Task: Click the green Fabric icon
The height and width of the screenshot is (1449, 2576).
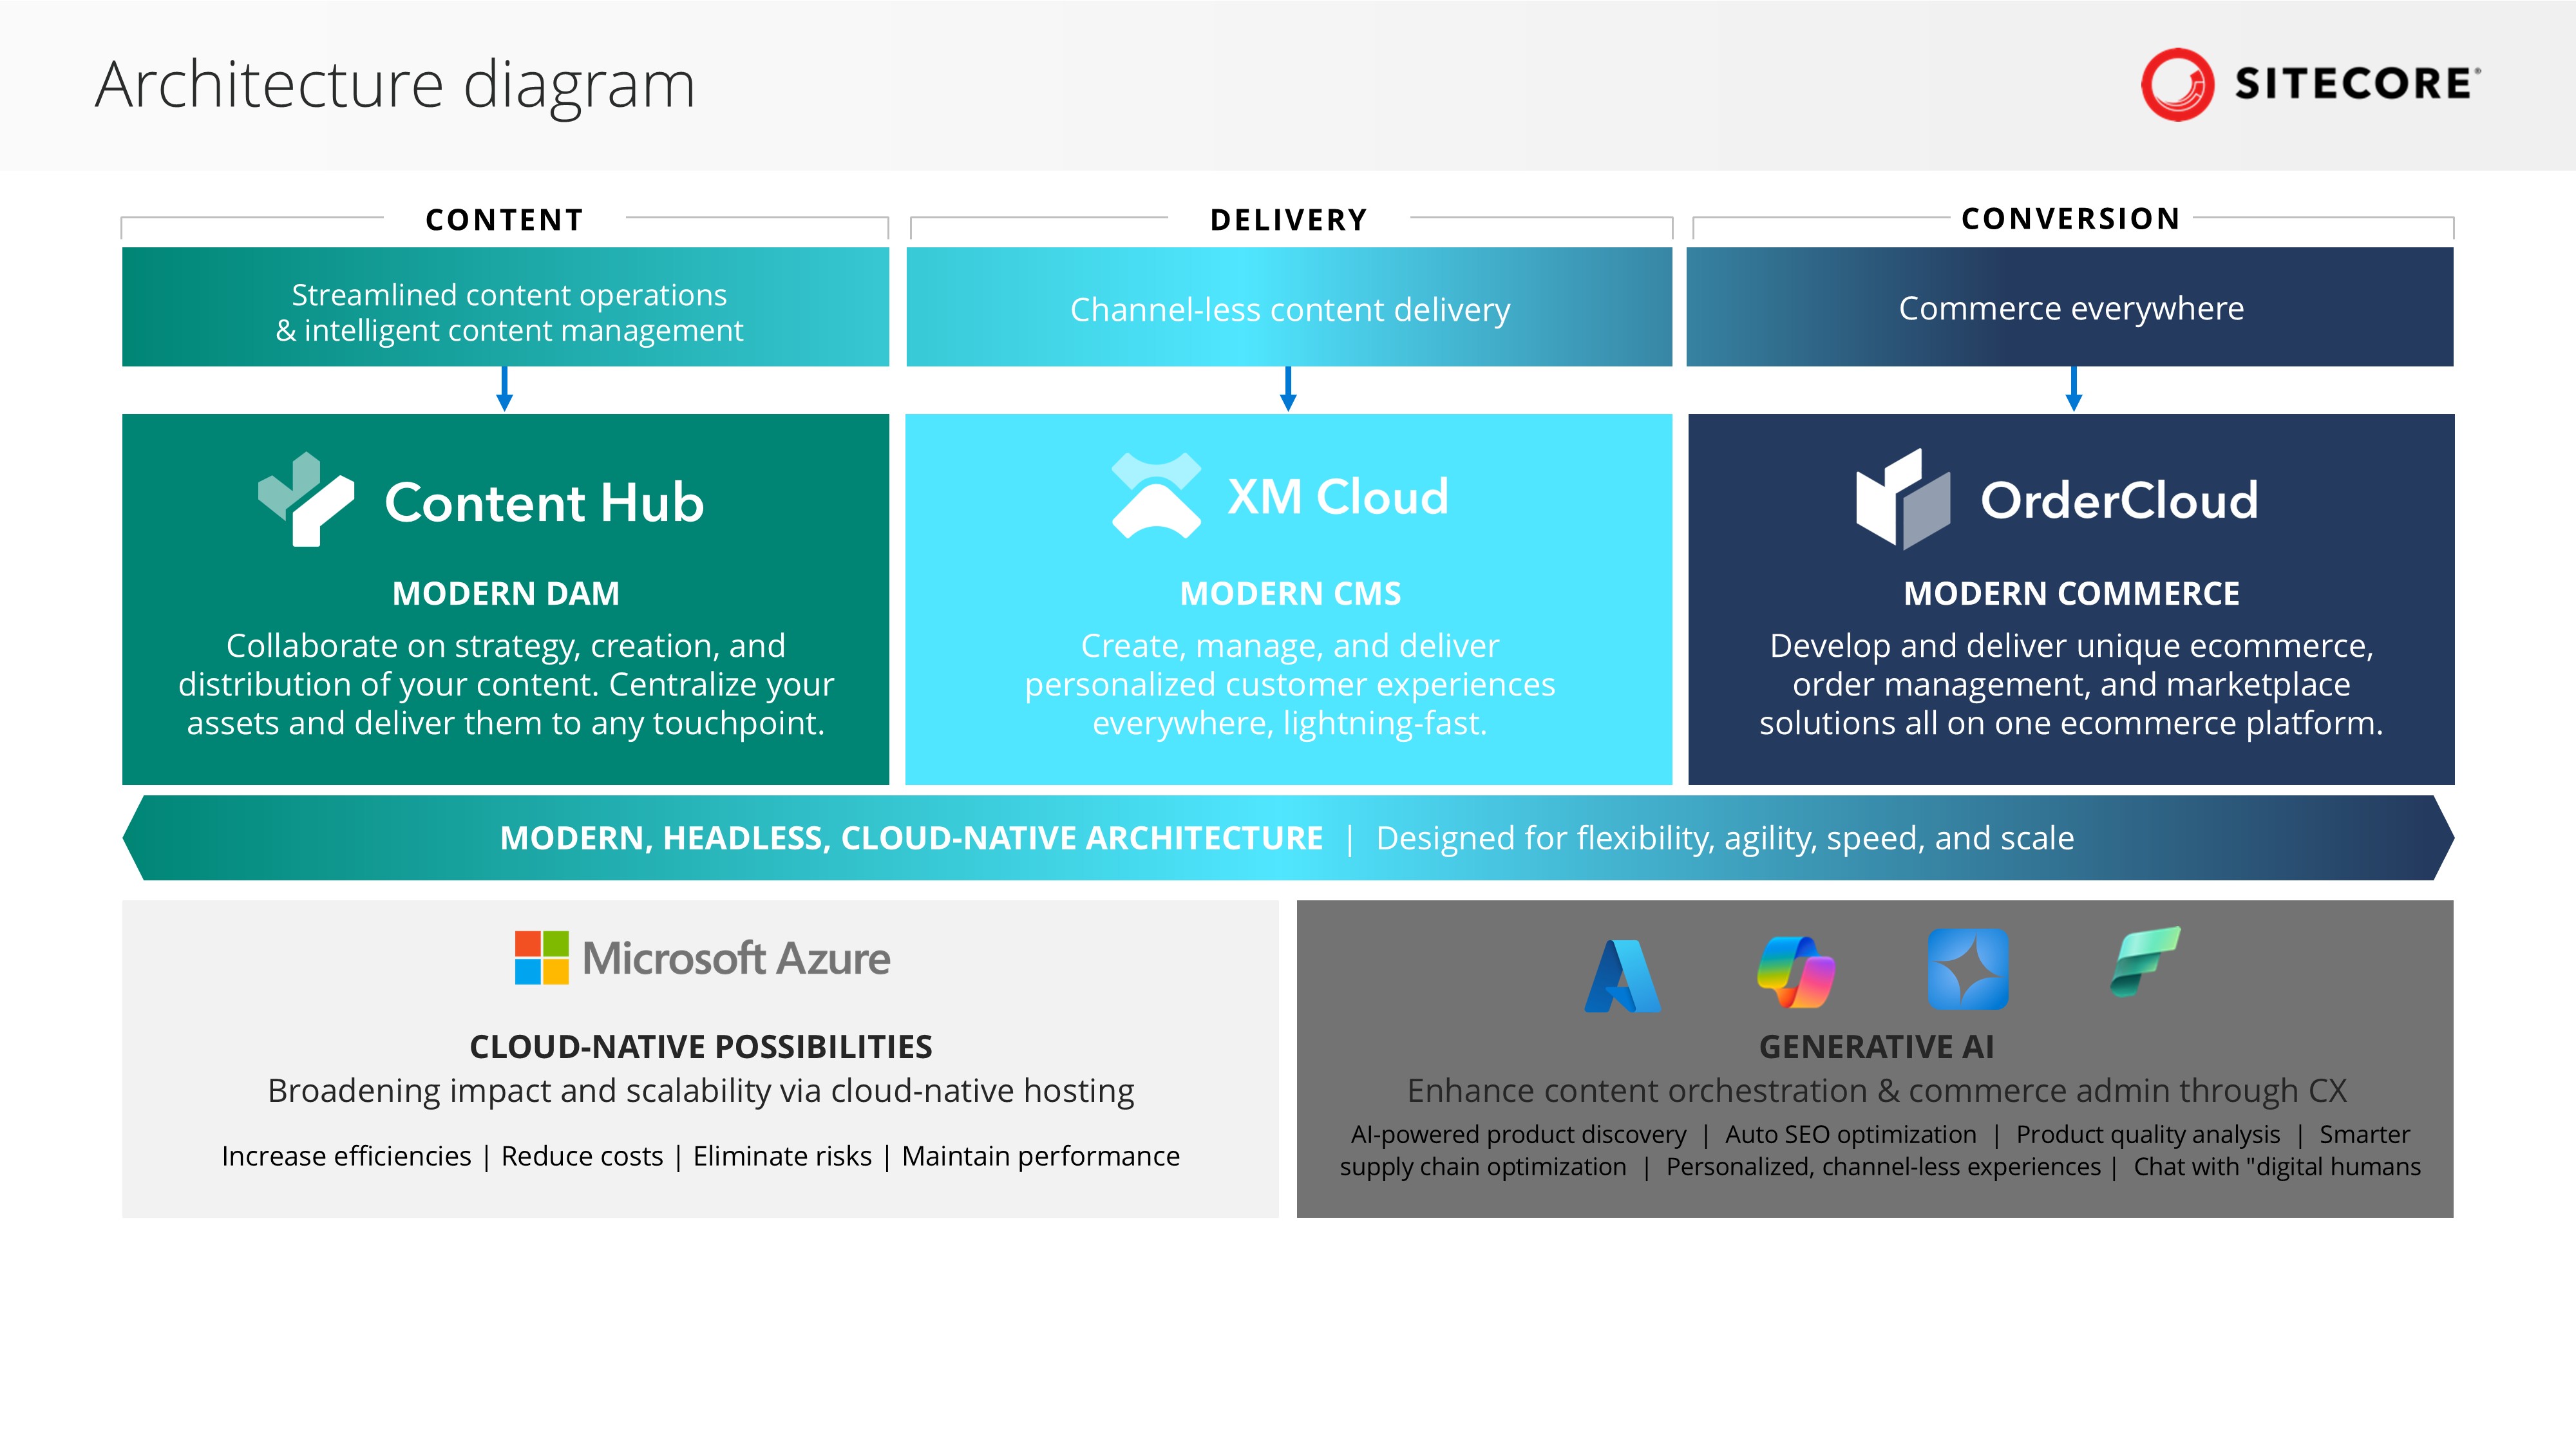Action: pos(2144,961)
